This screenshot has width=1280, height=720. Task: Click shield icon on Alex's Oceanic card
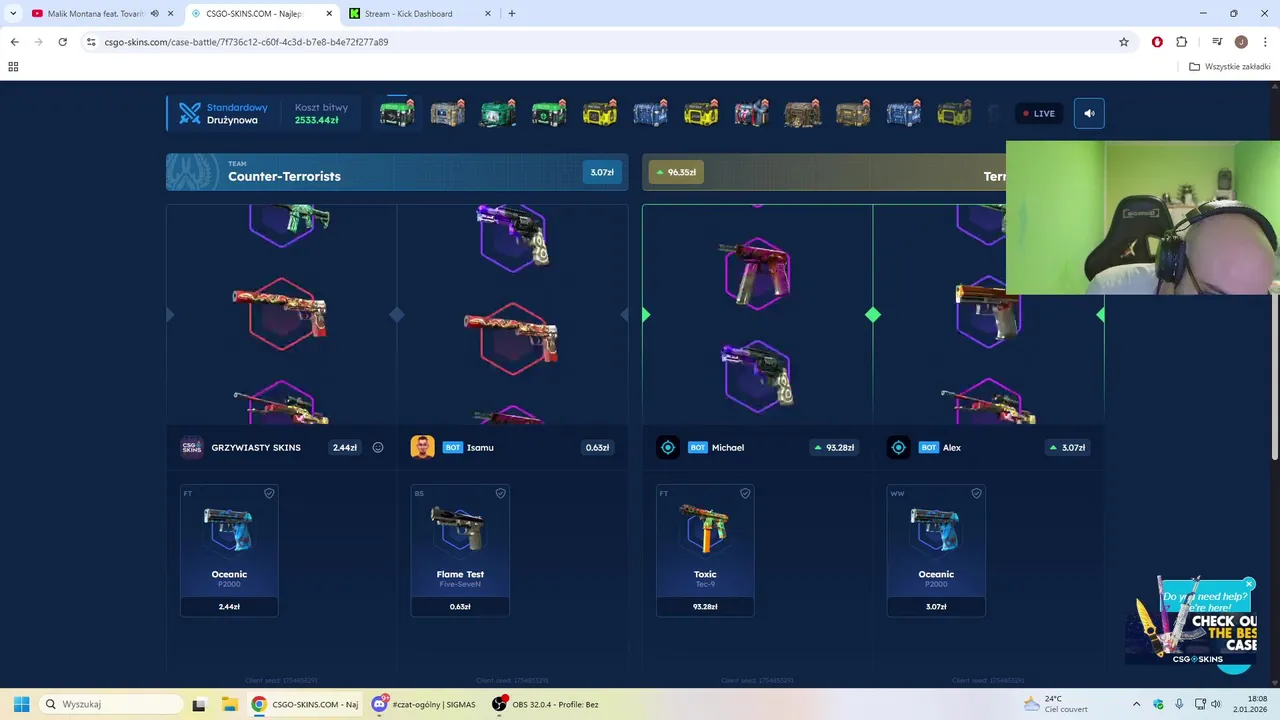tap(976, 493)
